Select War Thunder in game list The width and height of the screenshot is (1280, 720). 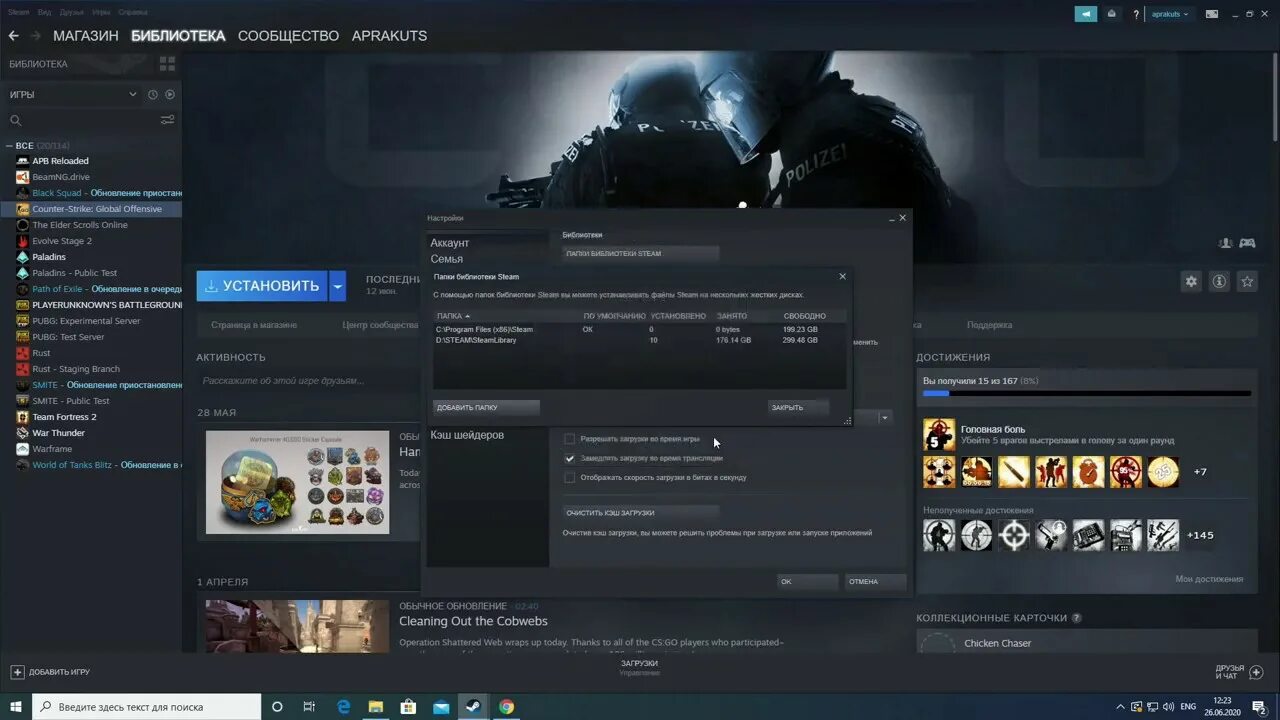[58, 433]
